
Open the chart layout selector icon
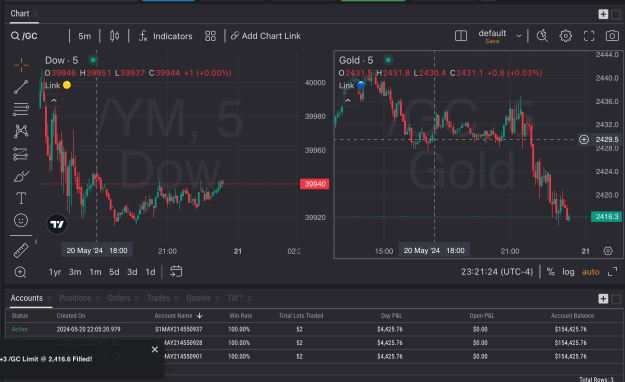click(461, 36)
